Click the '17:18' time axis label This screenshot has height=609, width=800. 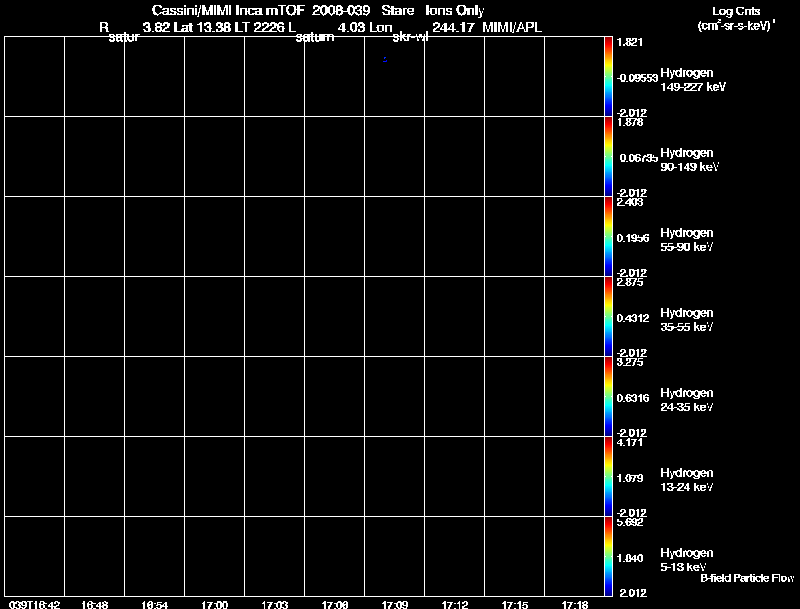coord(574,604)
